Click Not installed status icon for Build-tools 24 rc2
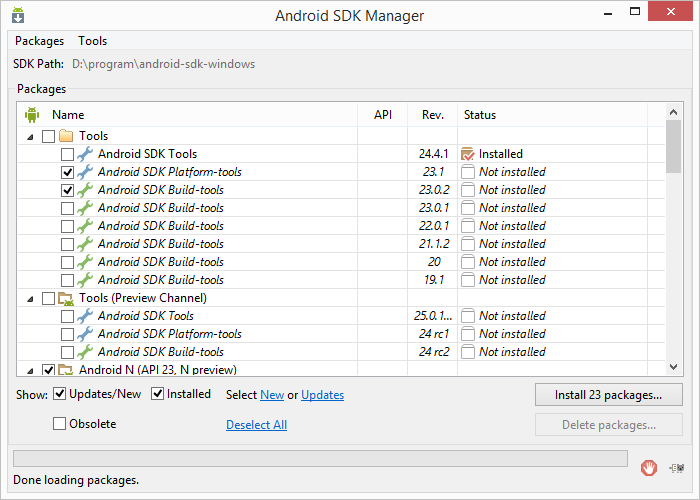Image resolution: width=700 pixels, height=500 pixels. pos(467,352)
